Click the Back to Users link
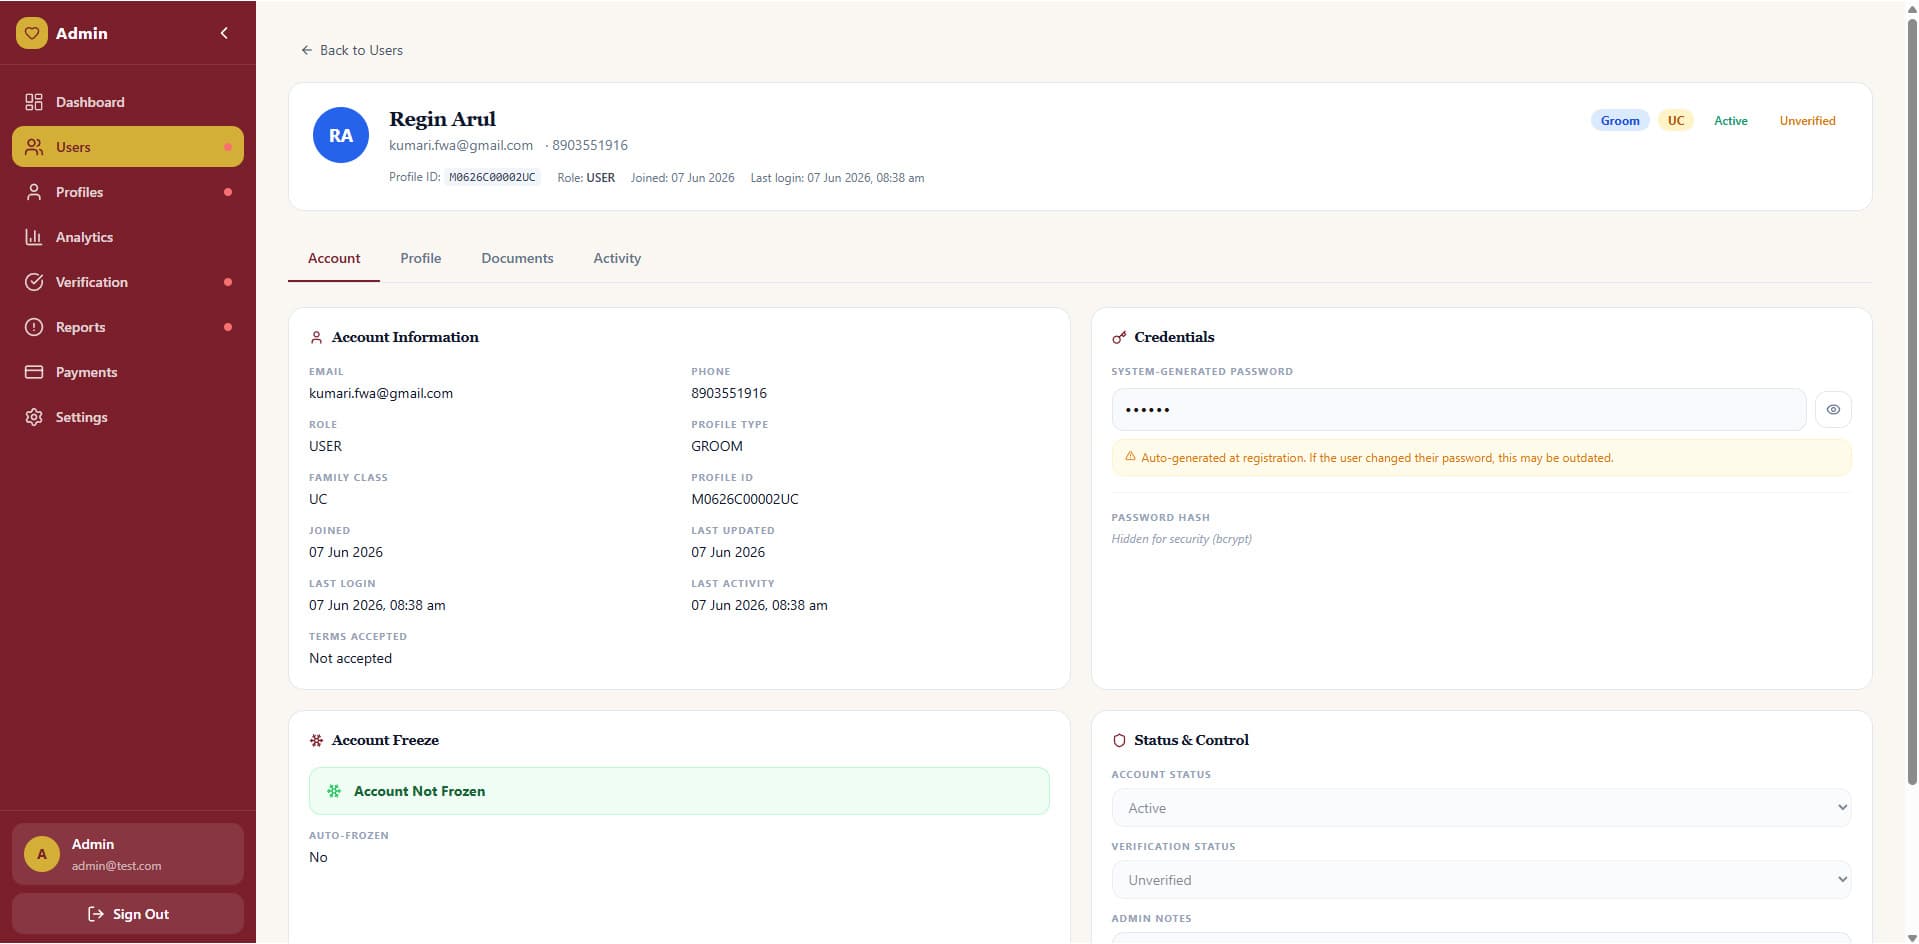1919x944 pixels. coord(352,50)
